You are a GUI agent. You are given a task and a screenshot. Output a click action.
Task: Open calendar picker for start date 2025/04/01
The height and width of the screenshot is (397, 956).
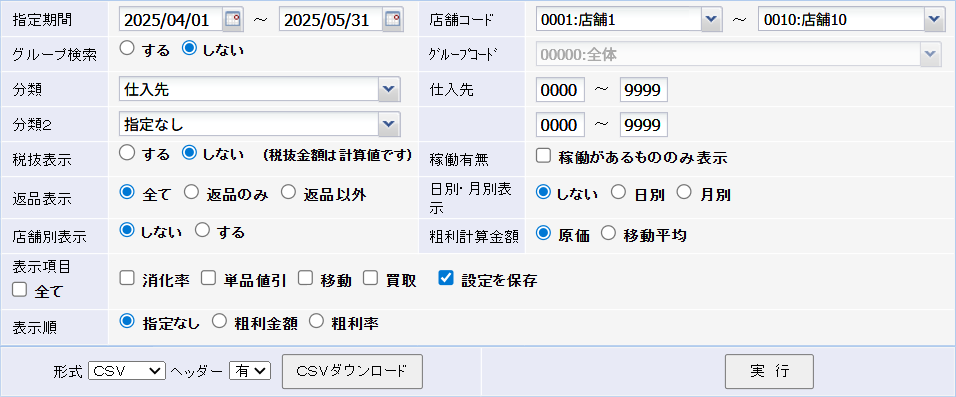click(233, 20)
